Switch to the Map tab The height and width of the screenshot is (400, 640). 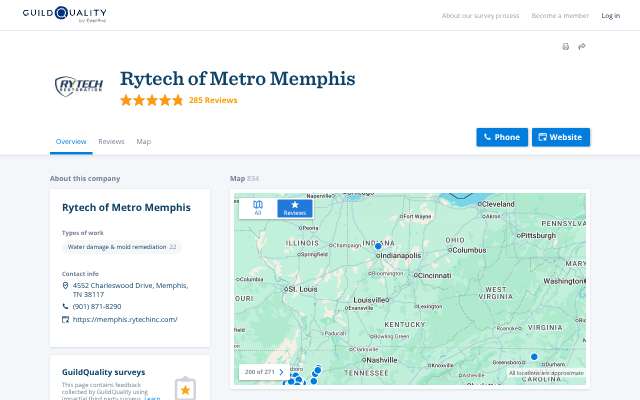click(144, 142)
